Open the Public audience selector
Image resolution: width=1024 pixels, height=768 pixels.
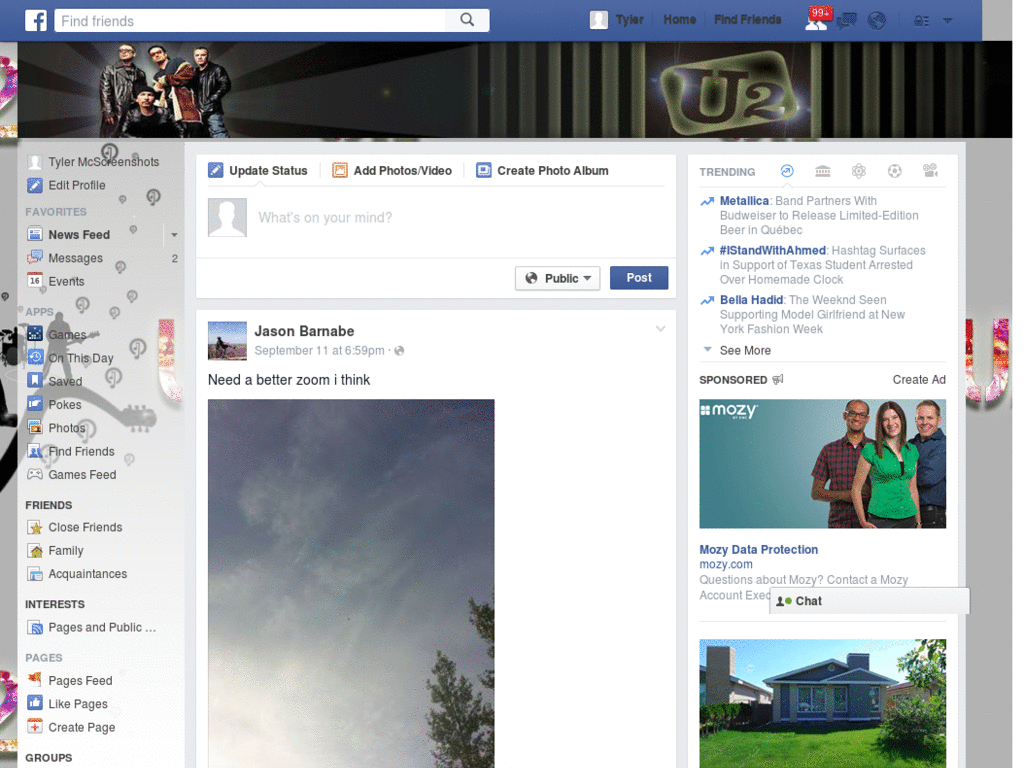click(557, 278)
